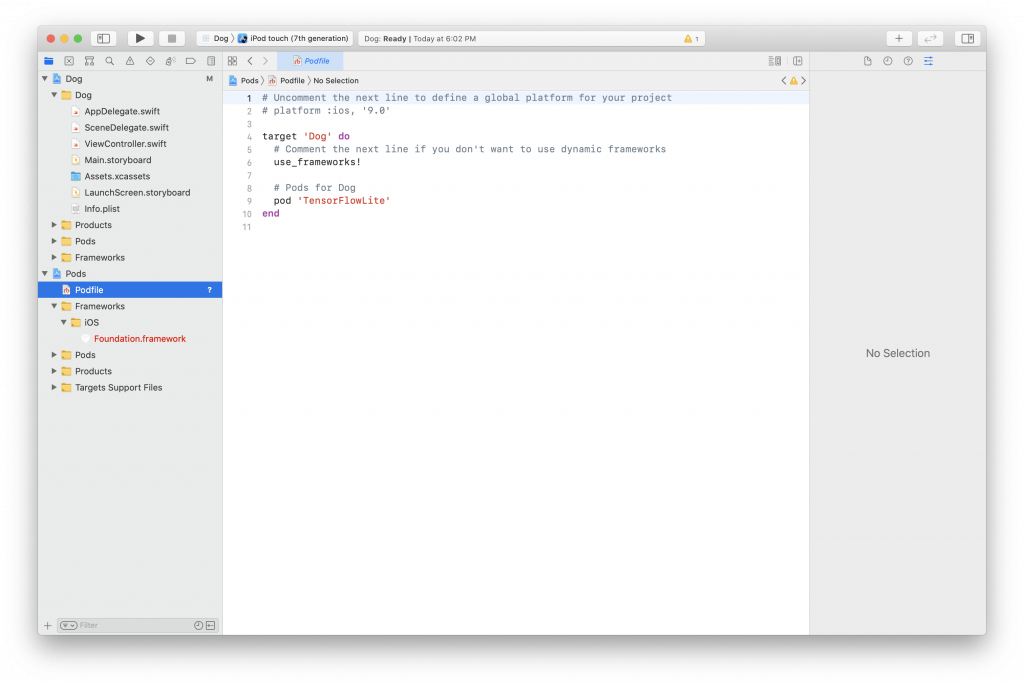Show the Attributes inspector
Screen dimensions: 1024x685
point(928,61)
